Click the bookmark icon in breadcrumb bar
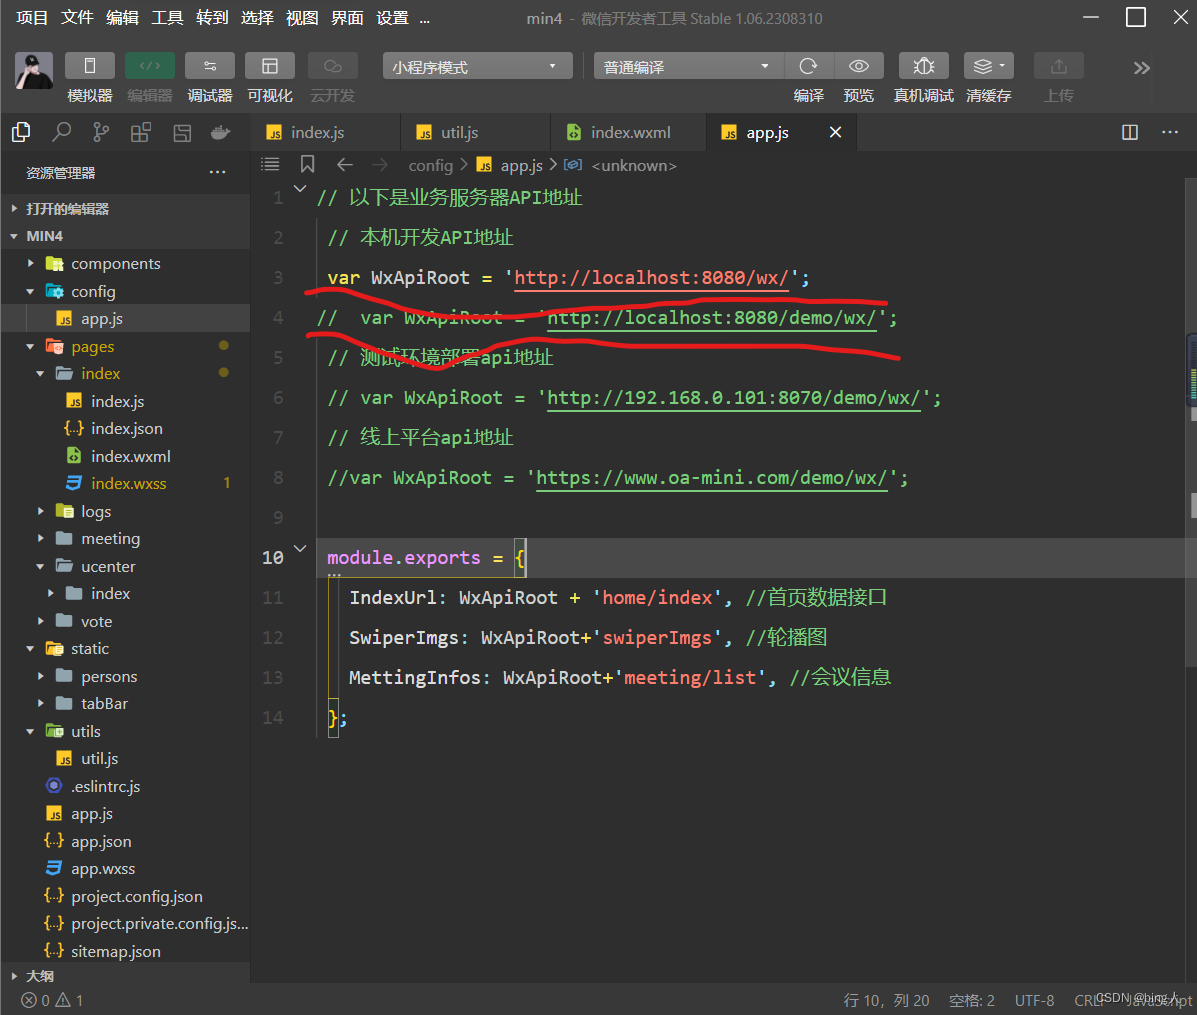This screenshot has width=1197, height=1015. [x=308, y=165]
